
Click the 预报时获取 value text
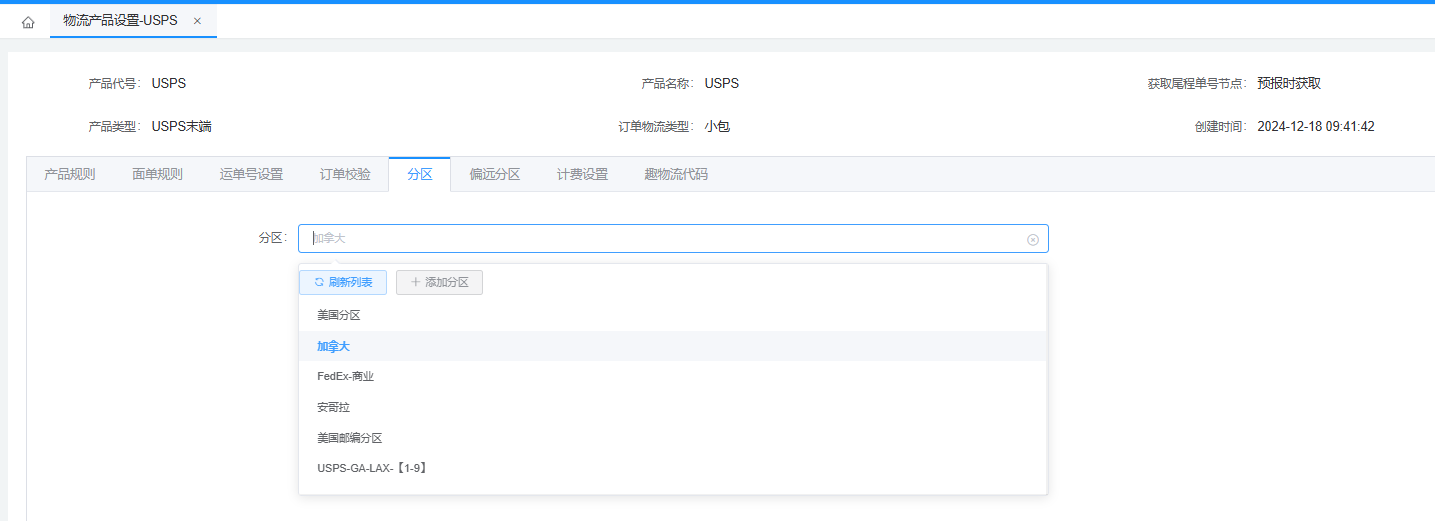point(1289,84)
